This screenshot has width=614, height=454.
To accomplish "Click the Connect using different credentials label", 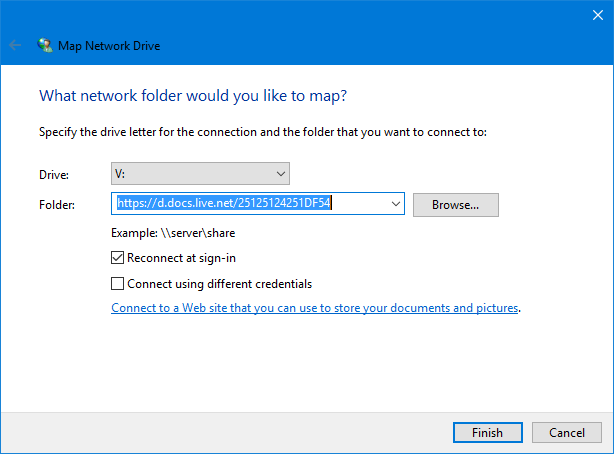I will 220,284.
